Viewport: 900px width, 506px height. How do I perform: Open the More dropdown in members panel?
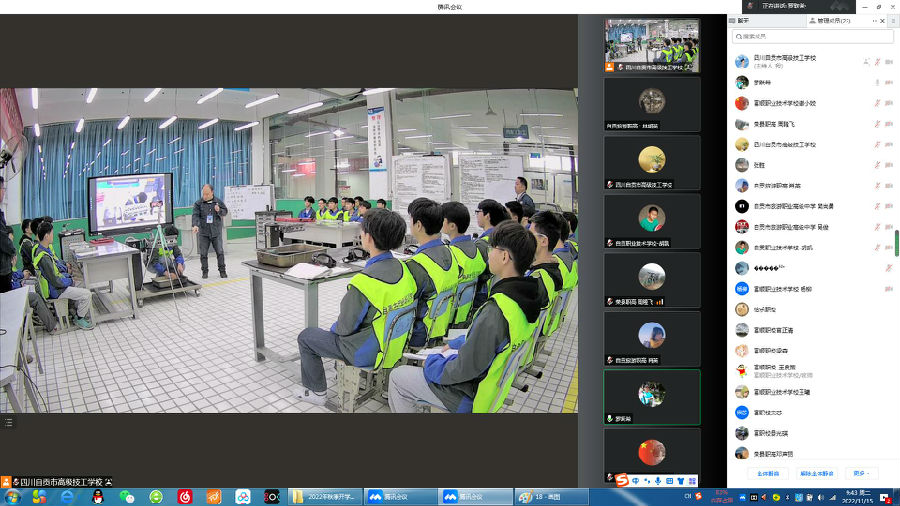861,473
